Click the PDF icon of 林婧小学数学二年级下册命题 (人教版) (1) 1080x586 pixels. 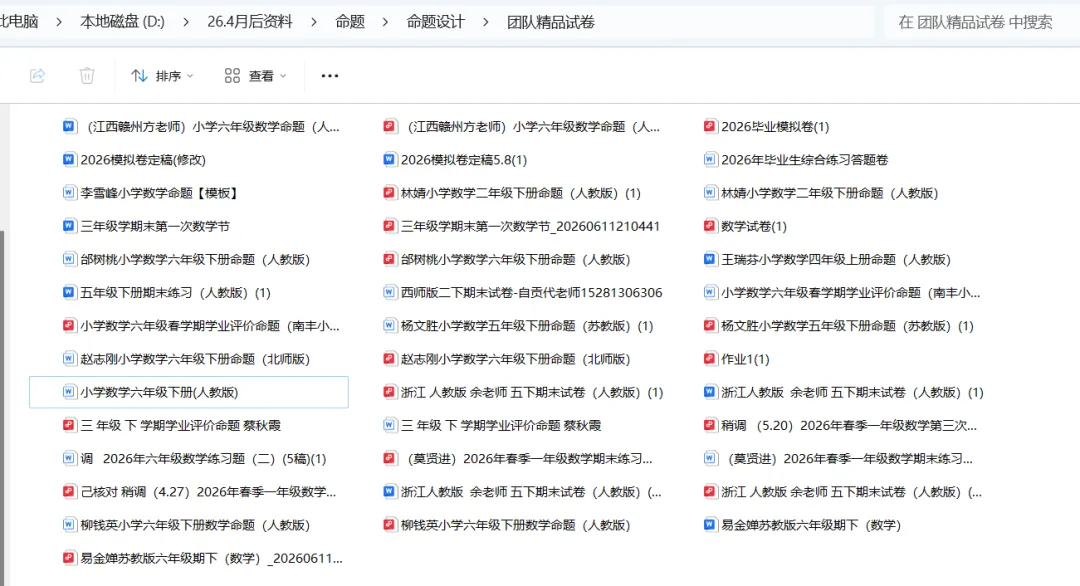[x=389, y=193]
